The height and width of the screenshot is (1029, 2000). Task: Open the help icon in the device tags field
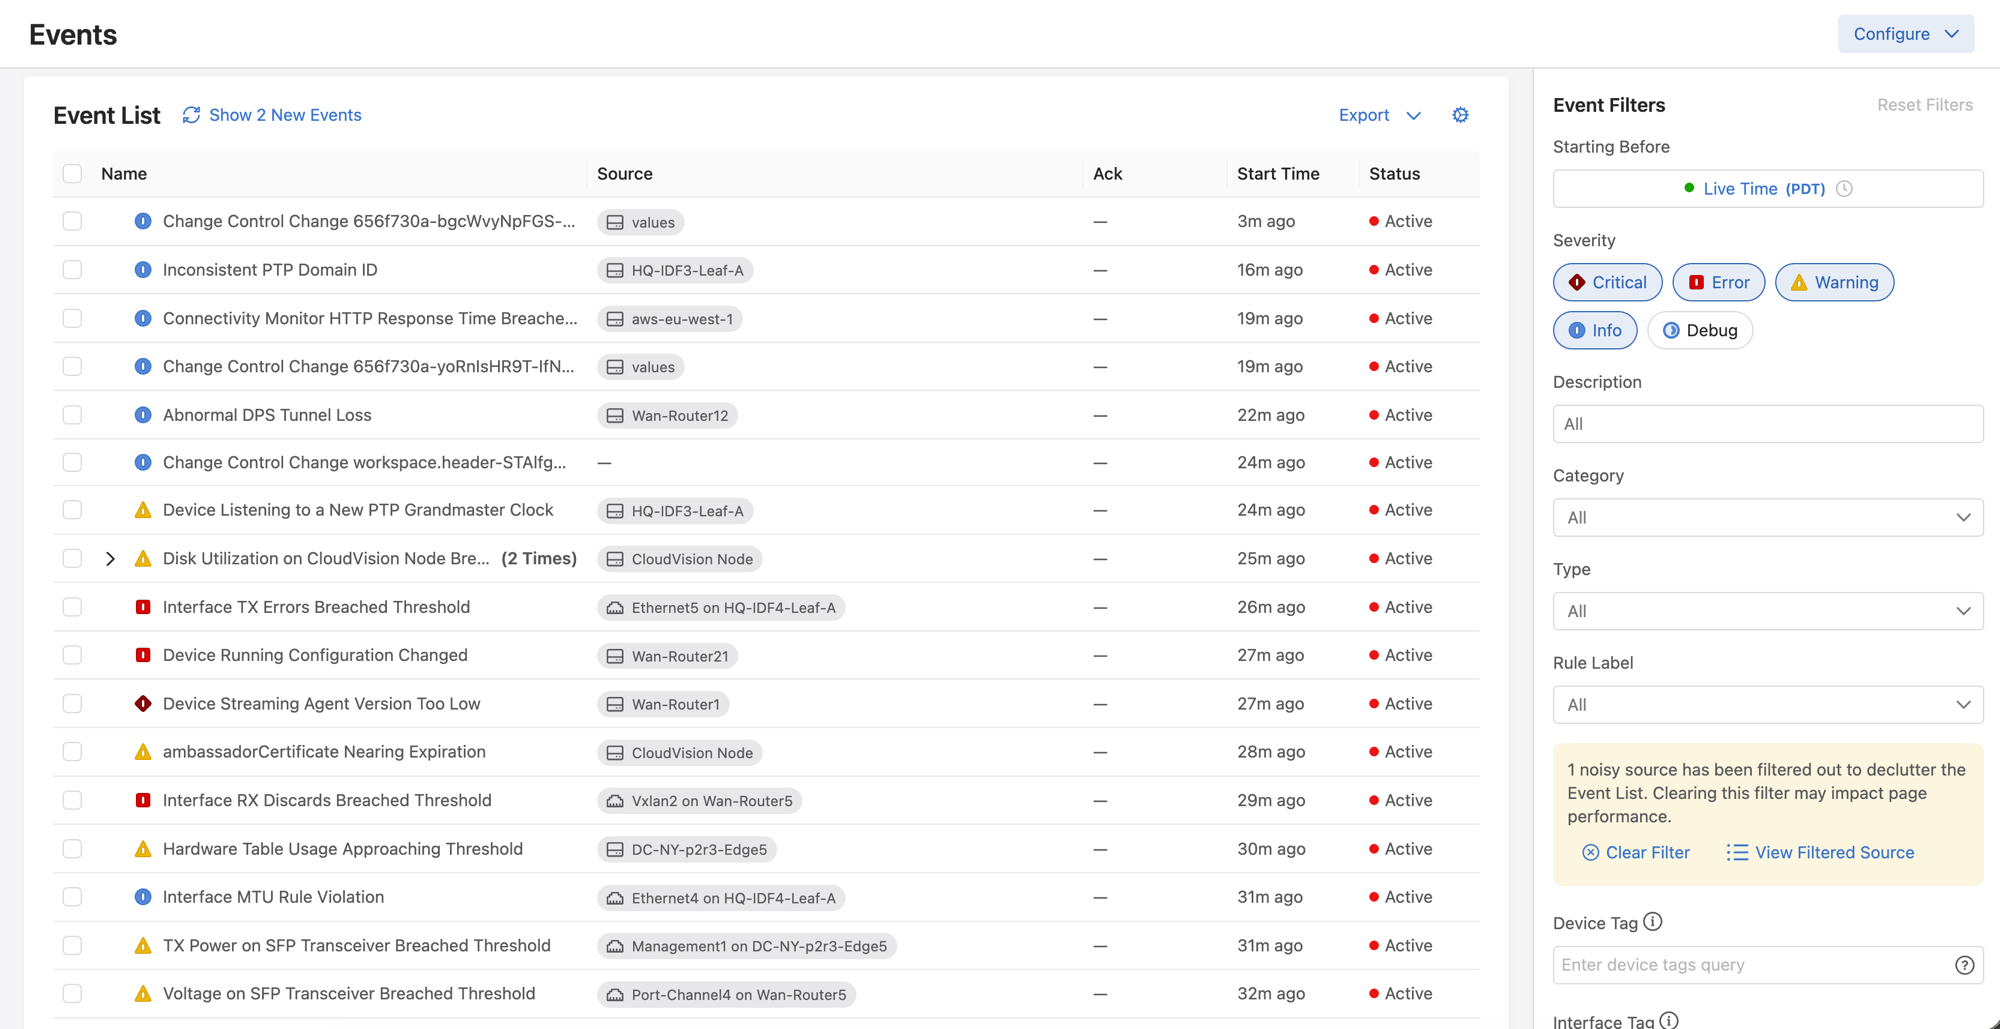(1964, 965)
